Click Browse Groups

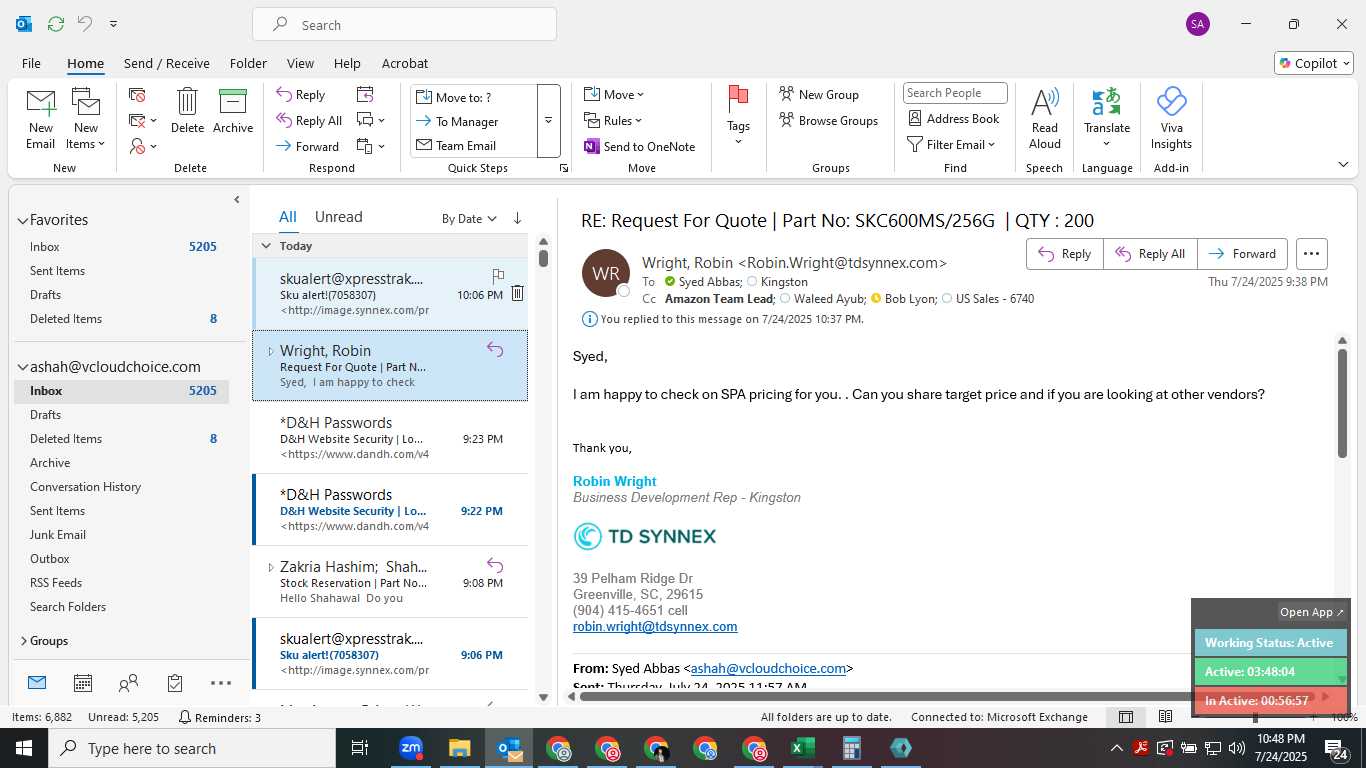coord(828,121)
